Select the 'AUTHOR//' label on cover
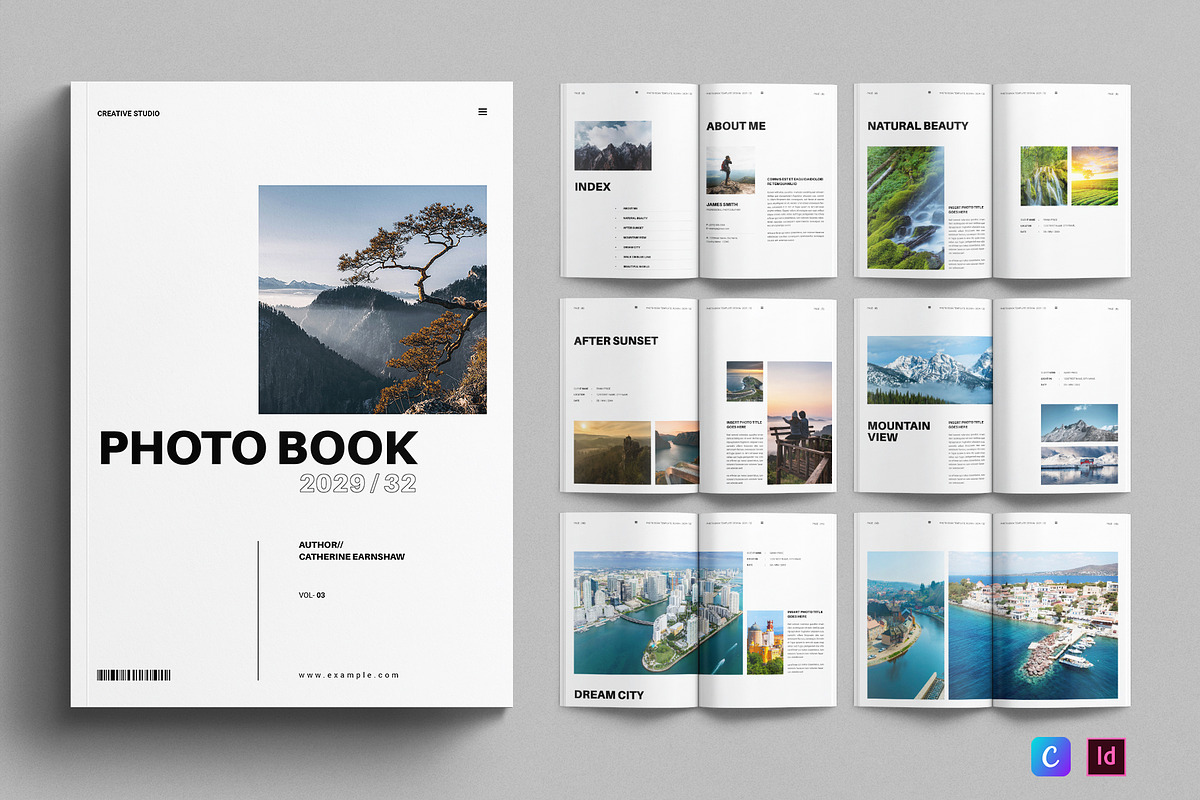The height and width of the screenshot is (800, 1200). (x=319, y=545)
